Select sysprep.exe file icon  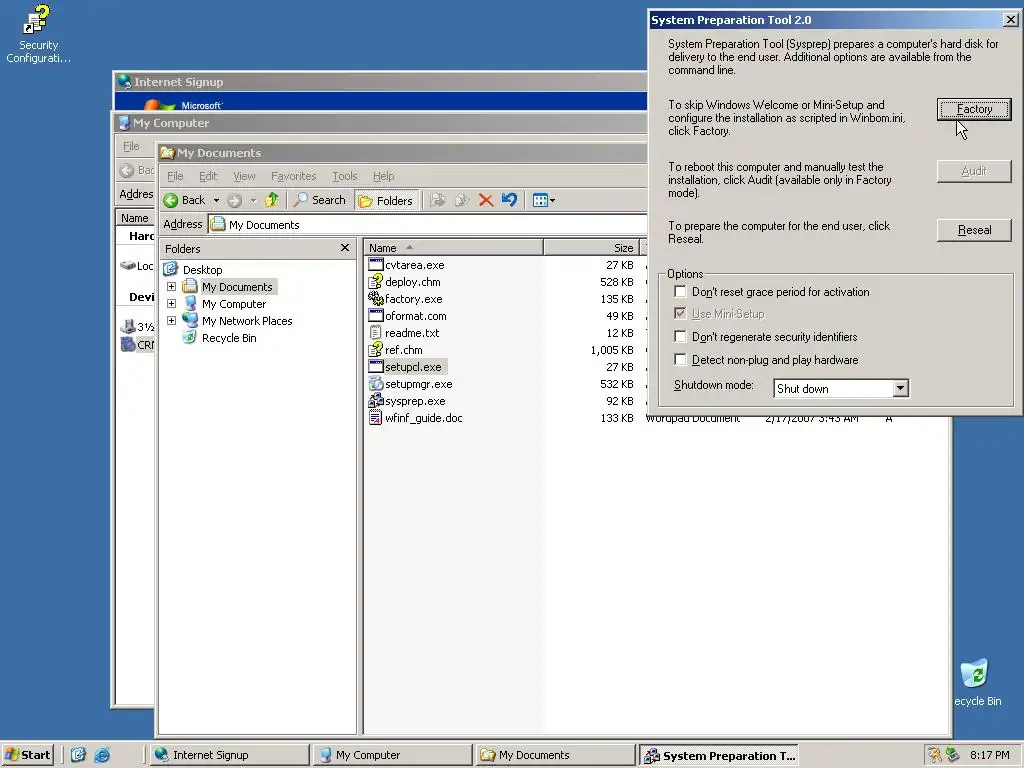click(376, 401)
